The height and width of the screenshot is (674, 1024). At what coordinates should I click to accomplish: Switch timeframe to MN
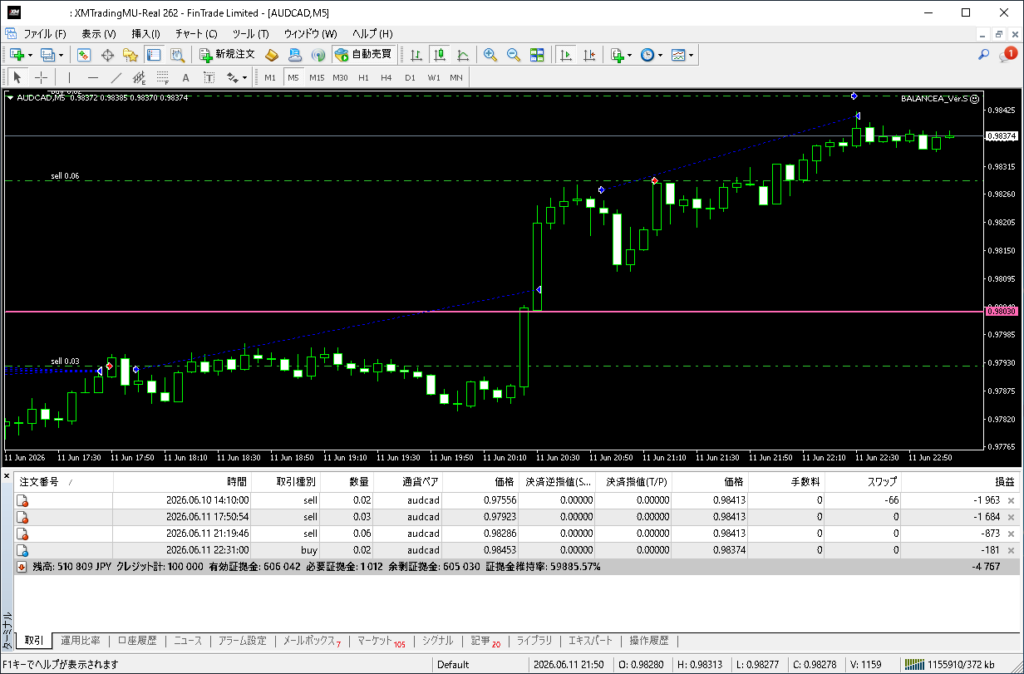click(x=456, y=78)
